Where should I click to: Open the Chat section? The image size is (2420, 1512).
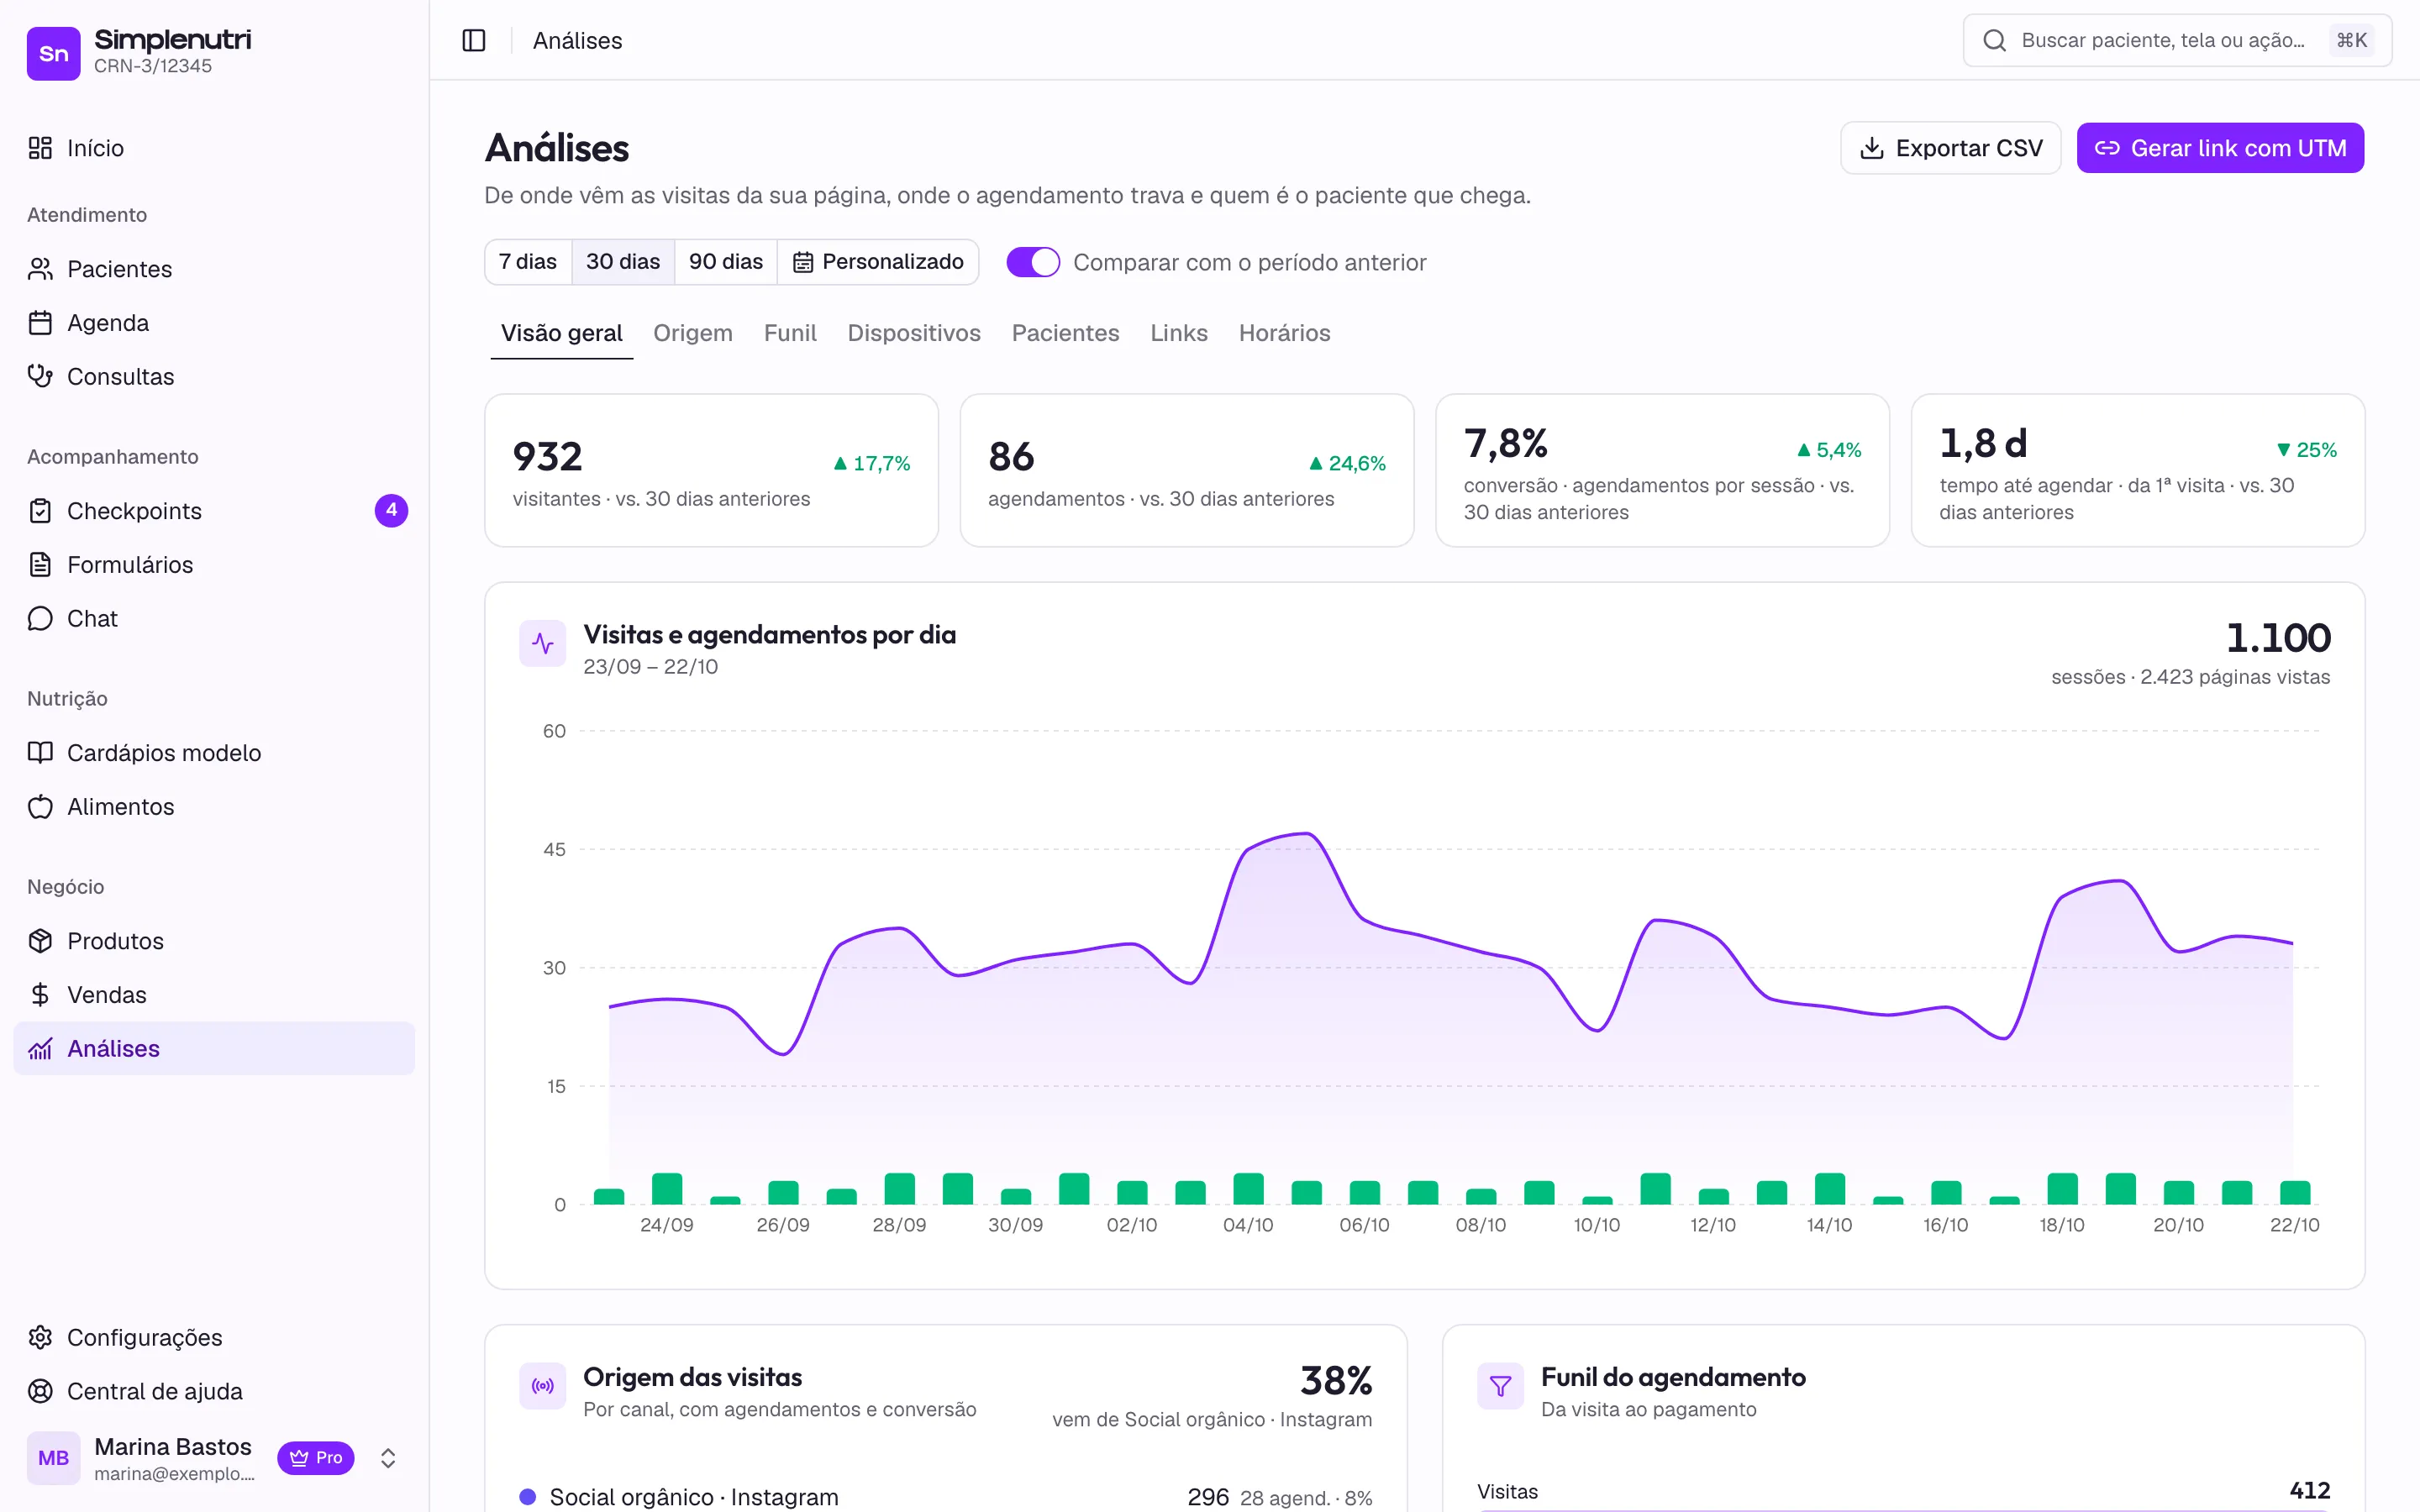pyautogui.click(x=214, y=619)
